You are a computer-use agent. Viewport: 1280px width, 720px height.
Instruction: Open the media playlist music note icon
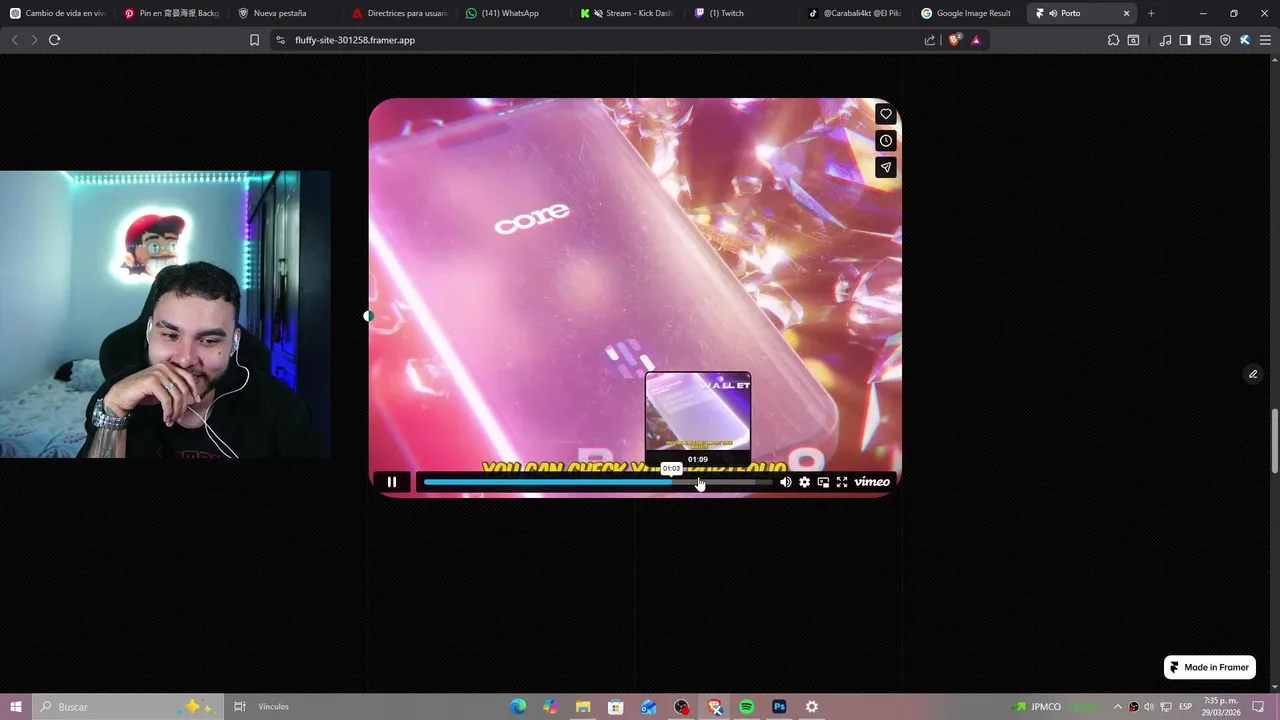pos(1165,40)
